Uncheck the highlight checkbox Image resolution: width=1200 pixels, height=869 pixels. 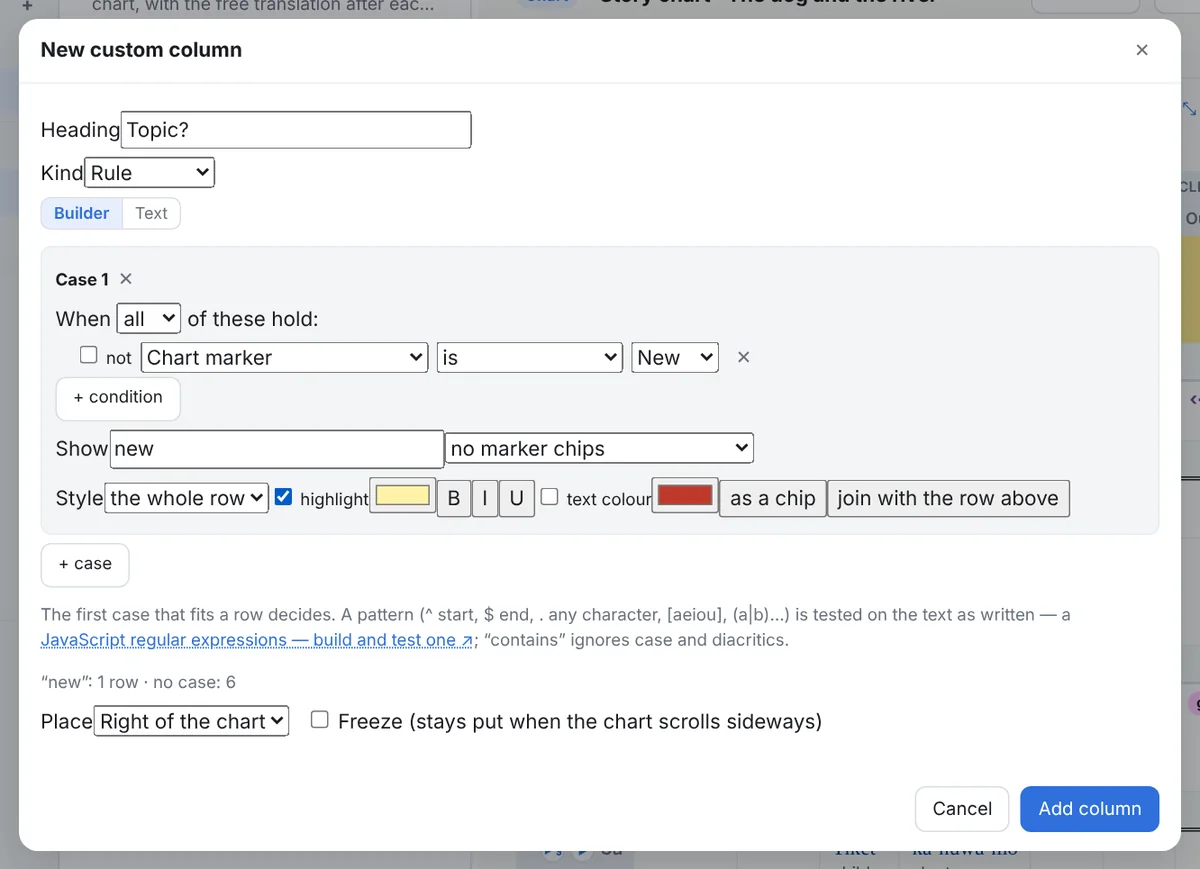tap(284, 496)
